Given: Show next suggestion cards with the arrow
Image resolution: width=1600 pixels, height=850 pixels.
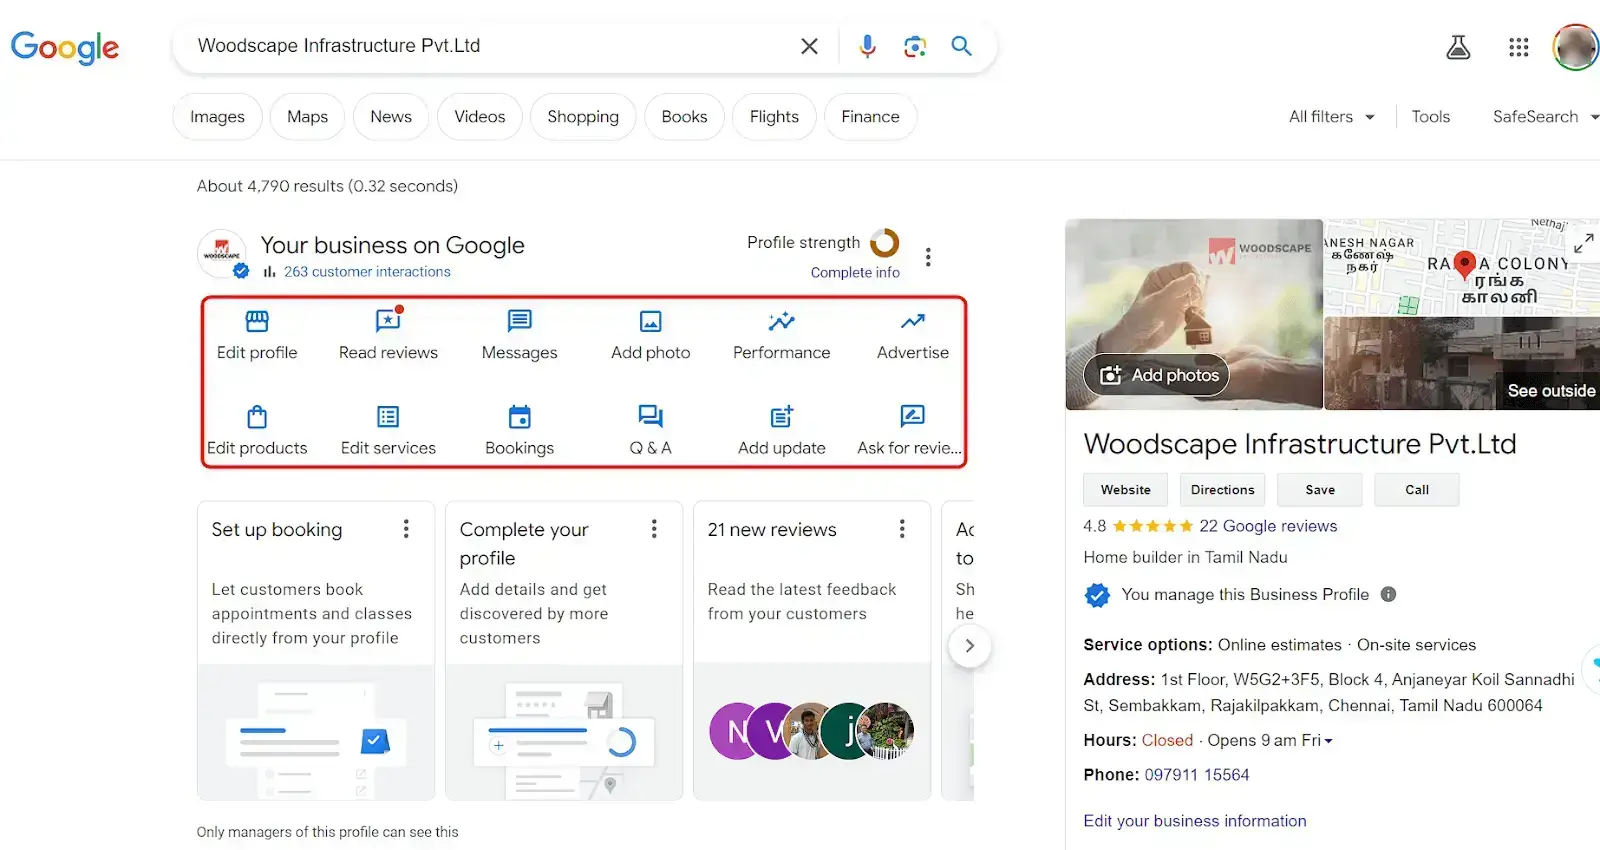Looking at the screenshot, I should (x=969, y=646).
